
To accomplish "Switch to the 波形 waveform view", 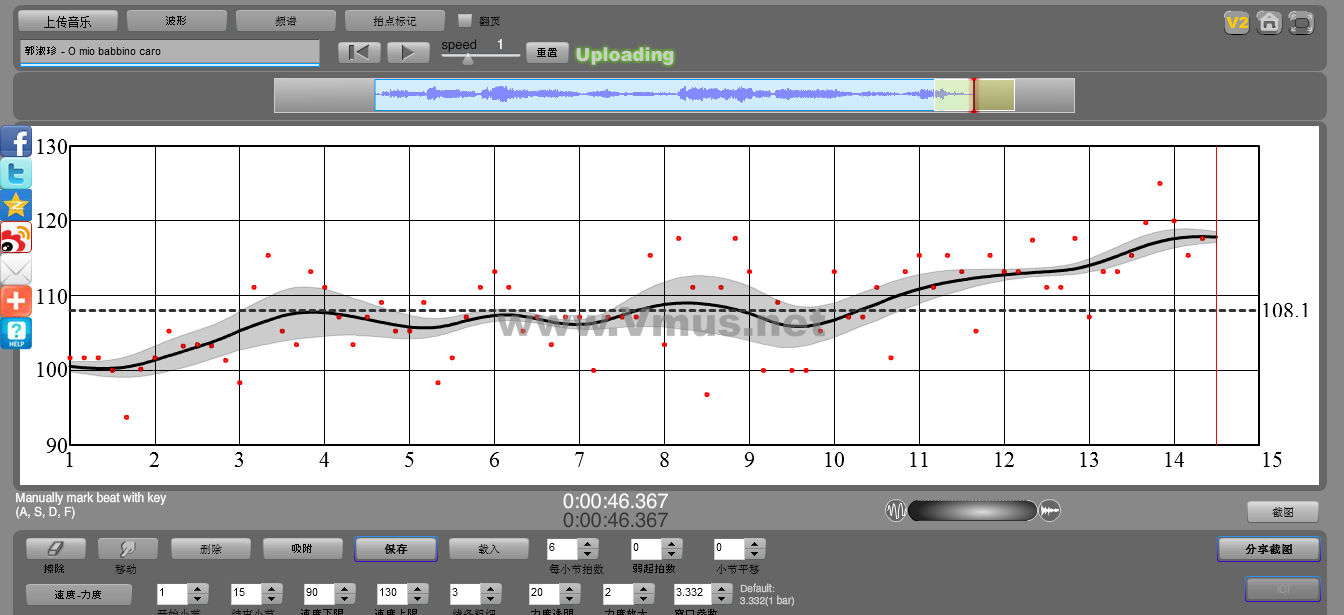I will tap(176, 21).
